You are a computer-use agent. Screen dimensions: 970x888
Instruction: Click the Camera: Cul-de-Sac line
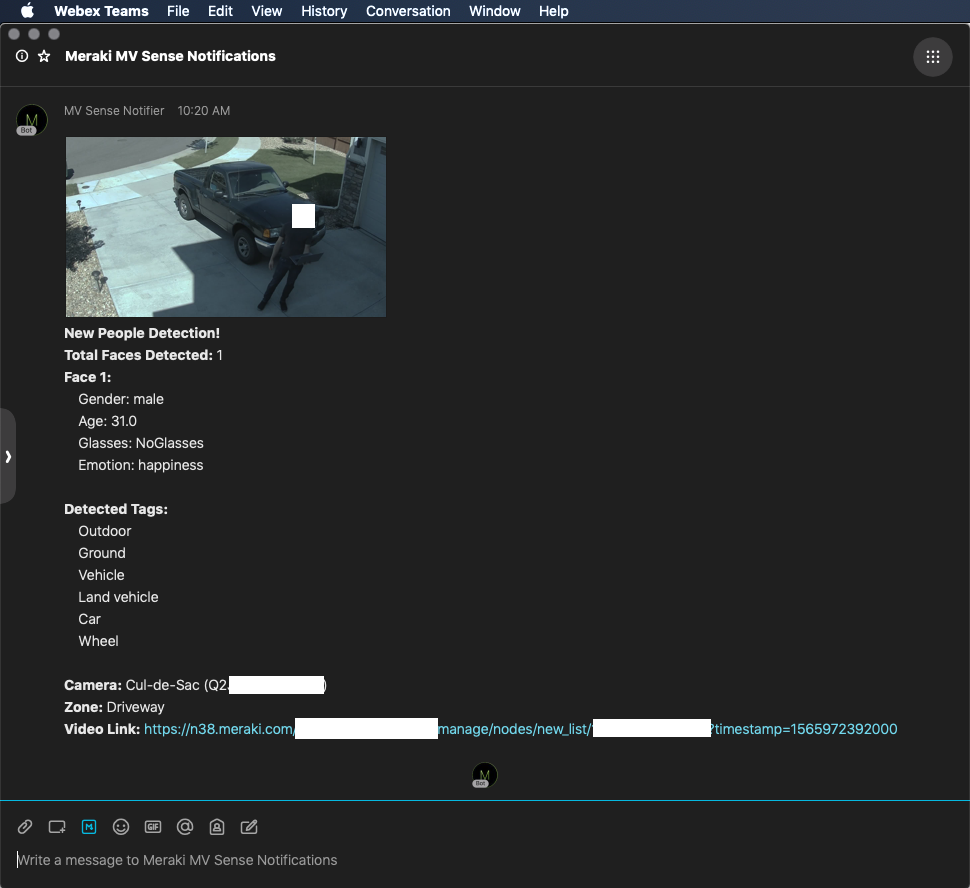[x=195, y=685]
